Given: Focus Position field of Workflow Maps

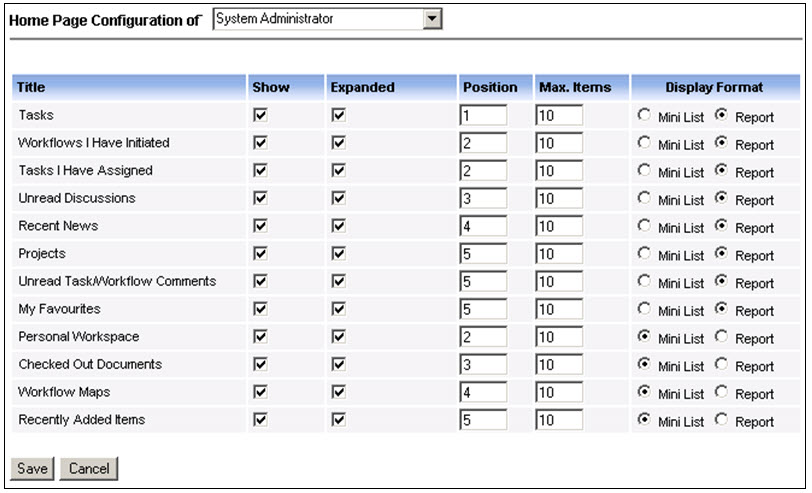Looking at the screenshot, I should [483, 393].
